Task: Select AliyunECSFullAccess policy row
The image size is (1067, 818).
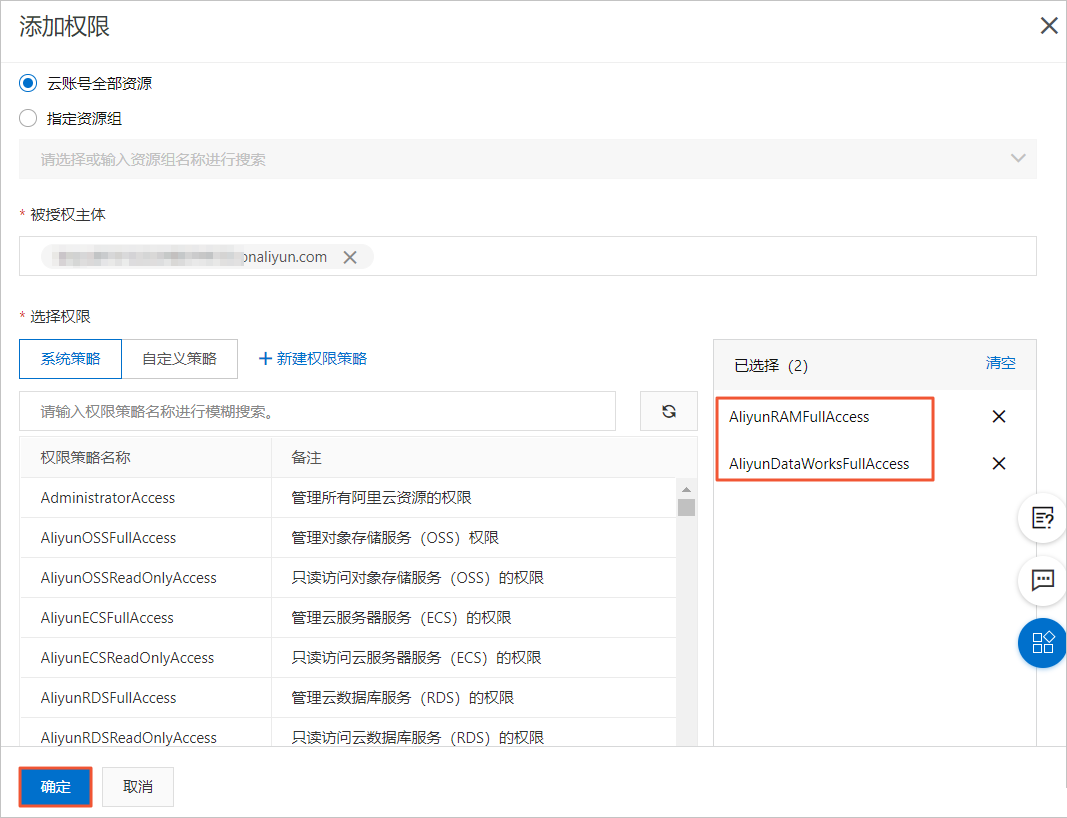Action: point(348,618)
